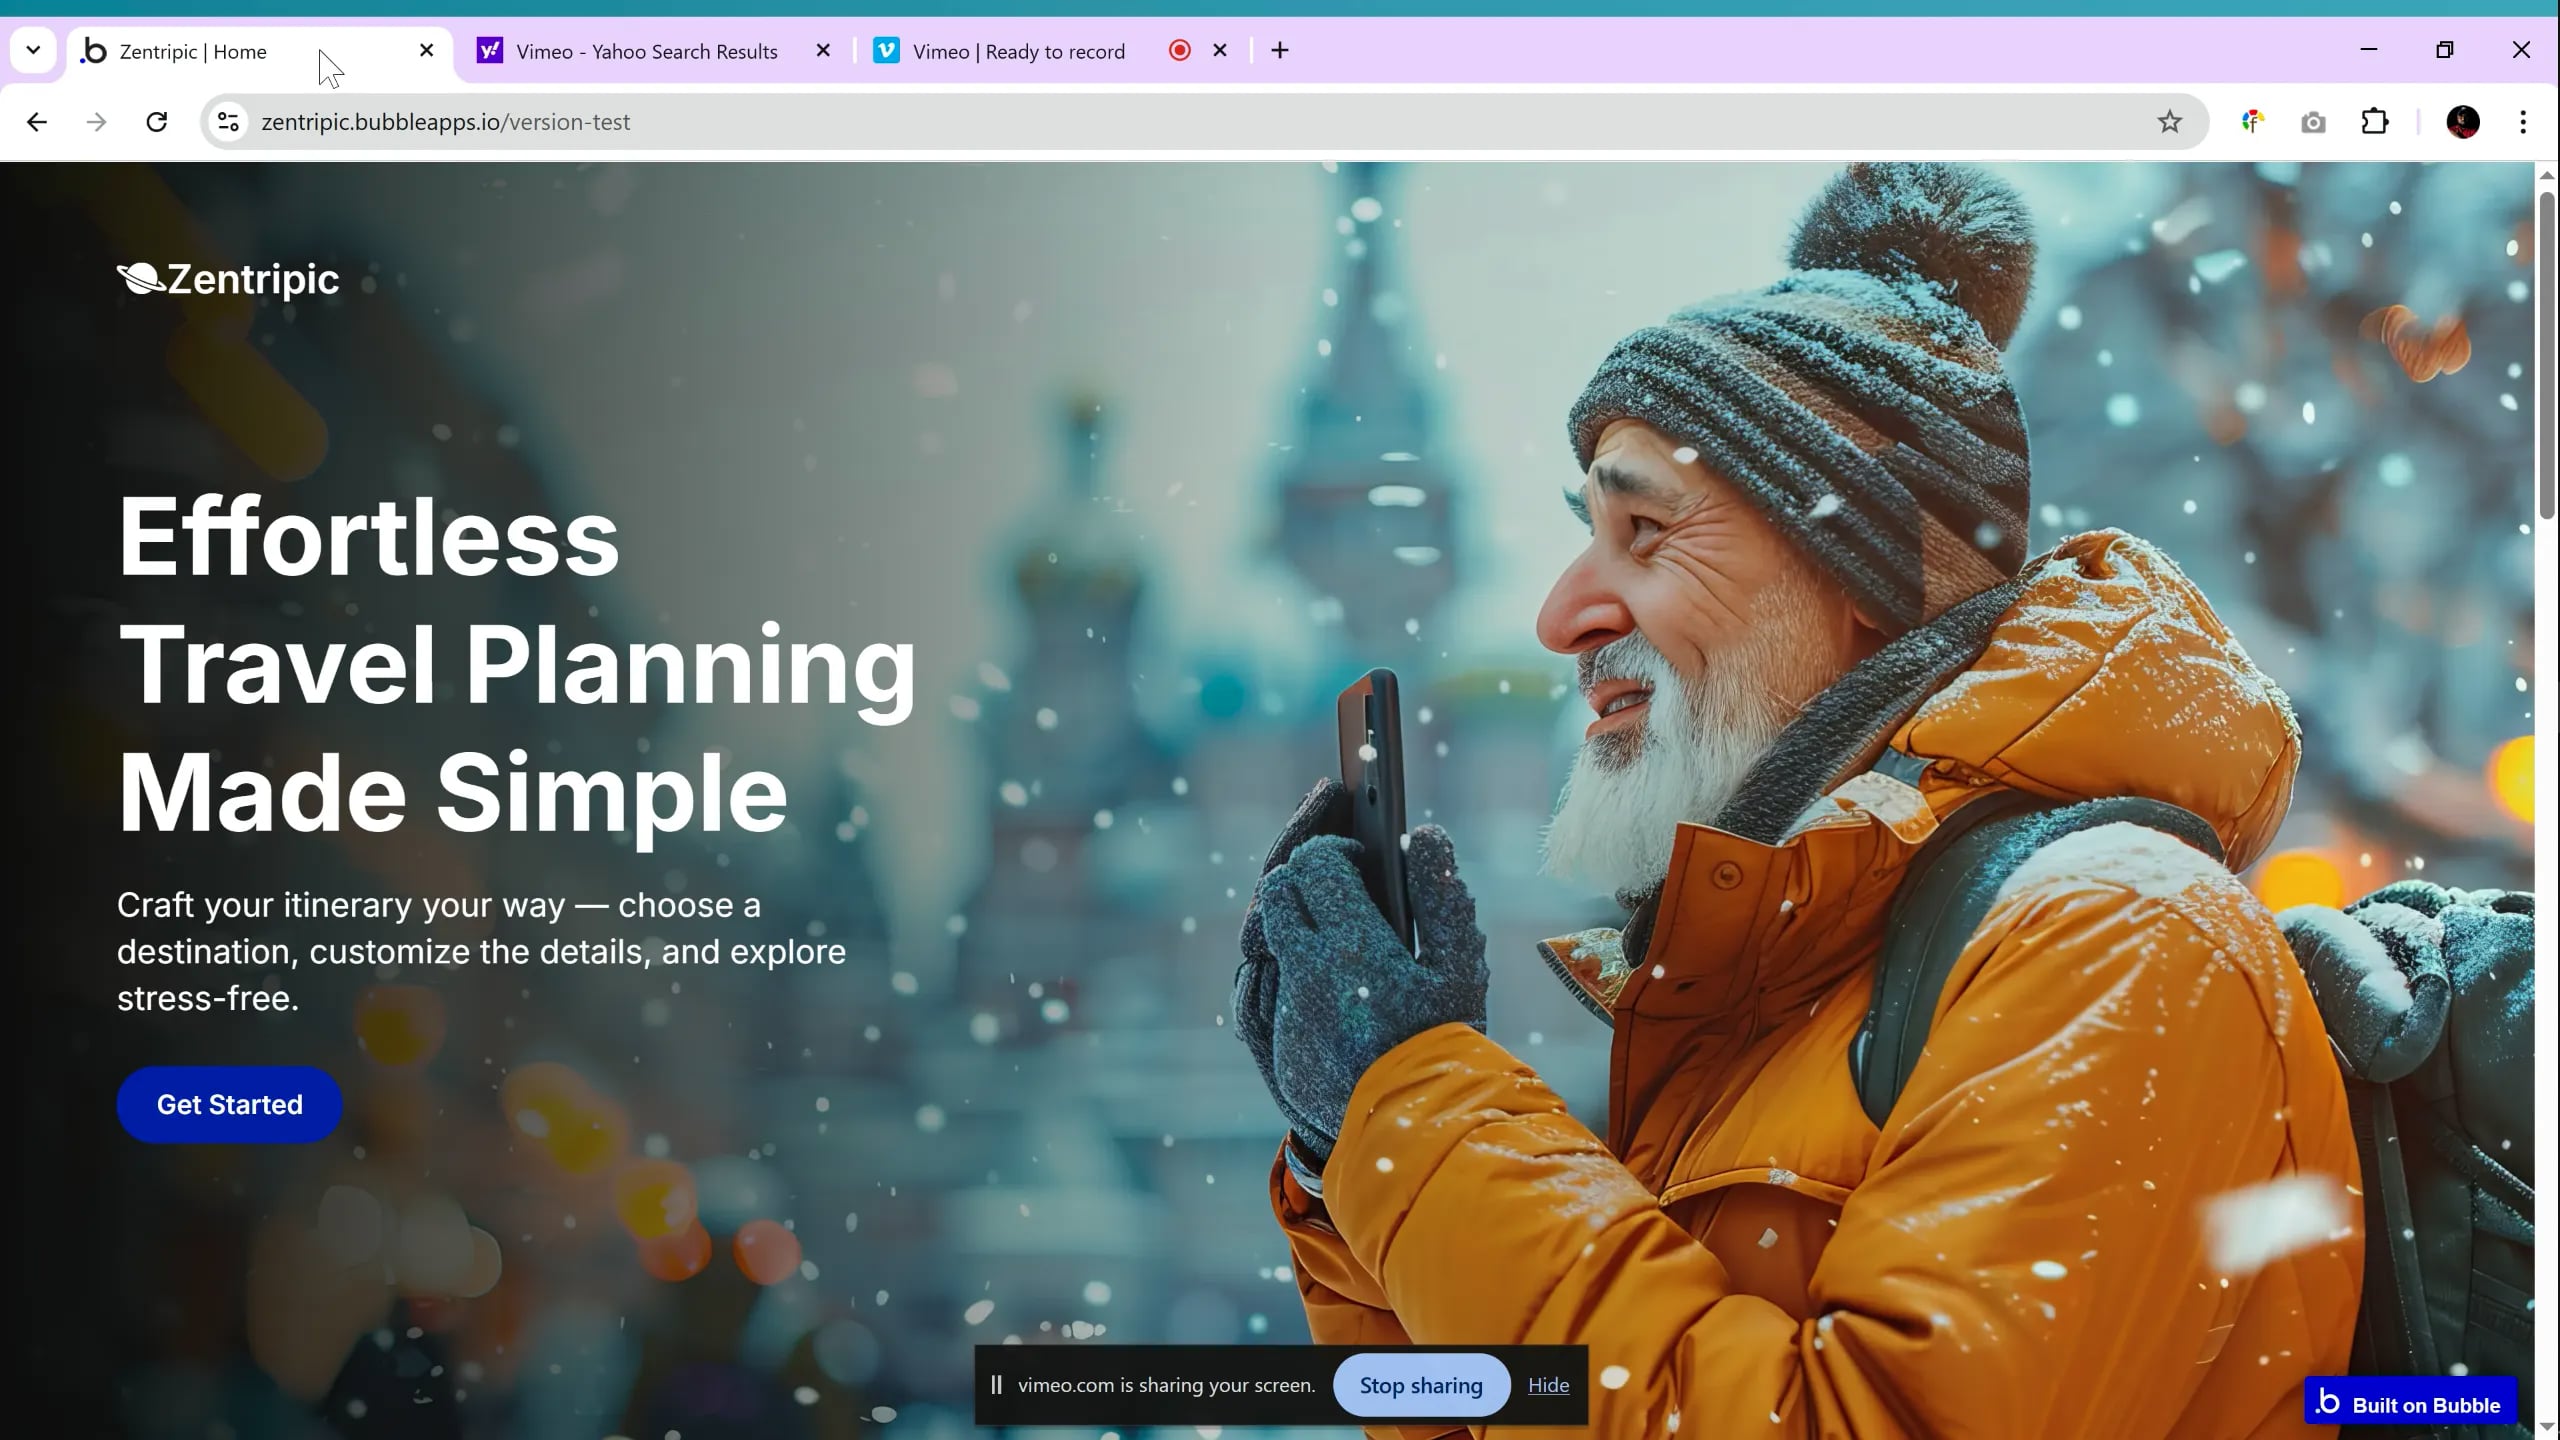
Task: Switch to Vimeo | Ready to record tab
Action: point(1019,51)
